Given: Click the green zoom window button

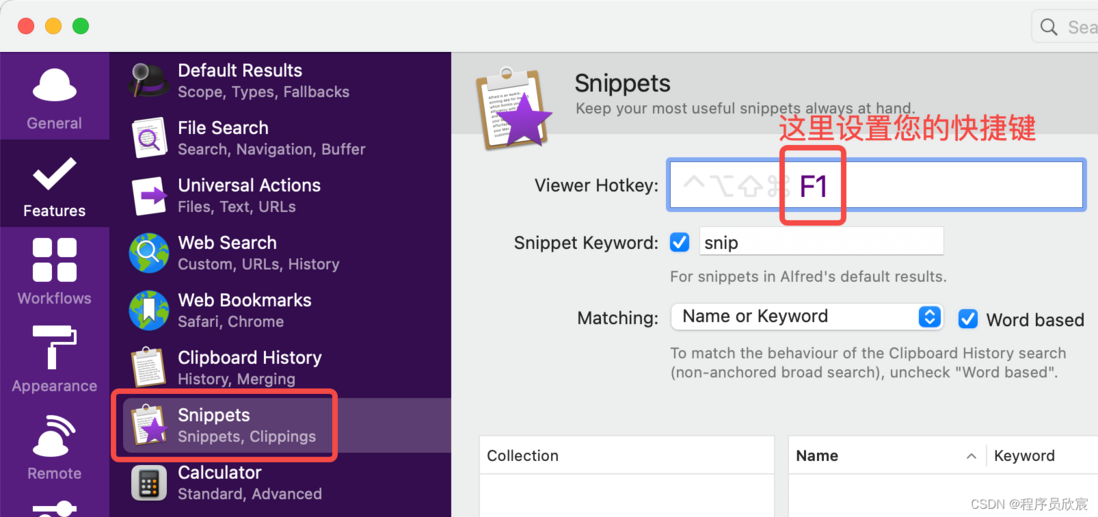Looking at the screenshot, I should 81,27.
